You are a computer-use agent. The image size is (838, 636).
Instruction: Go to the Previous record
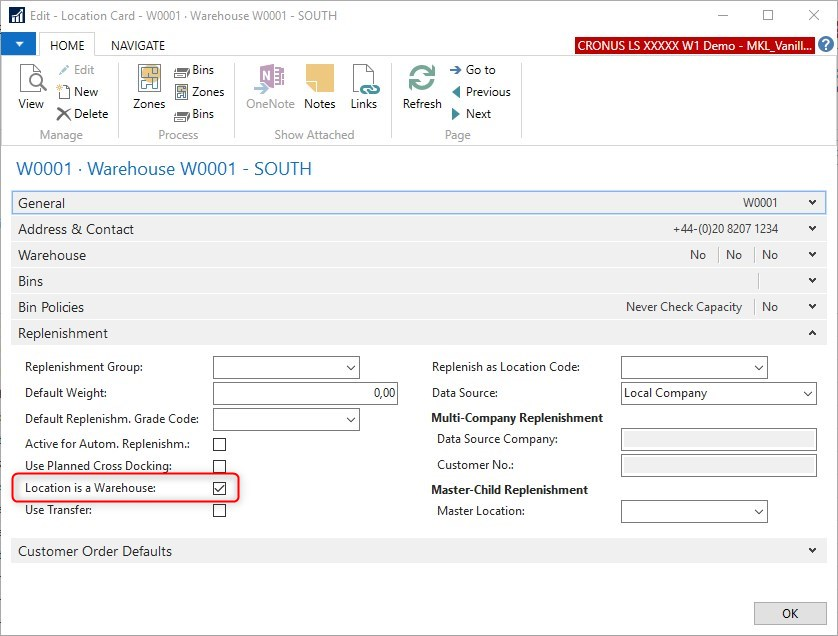(x=479, y=92)
